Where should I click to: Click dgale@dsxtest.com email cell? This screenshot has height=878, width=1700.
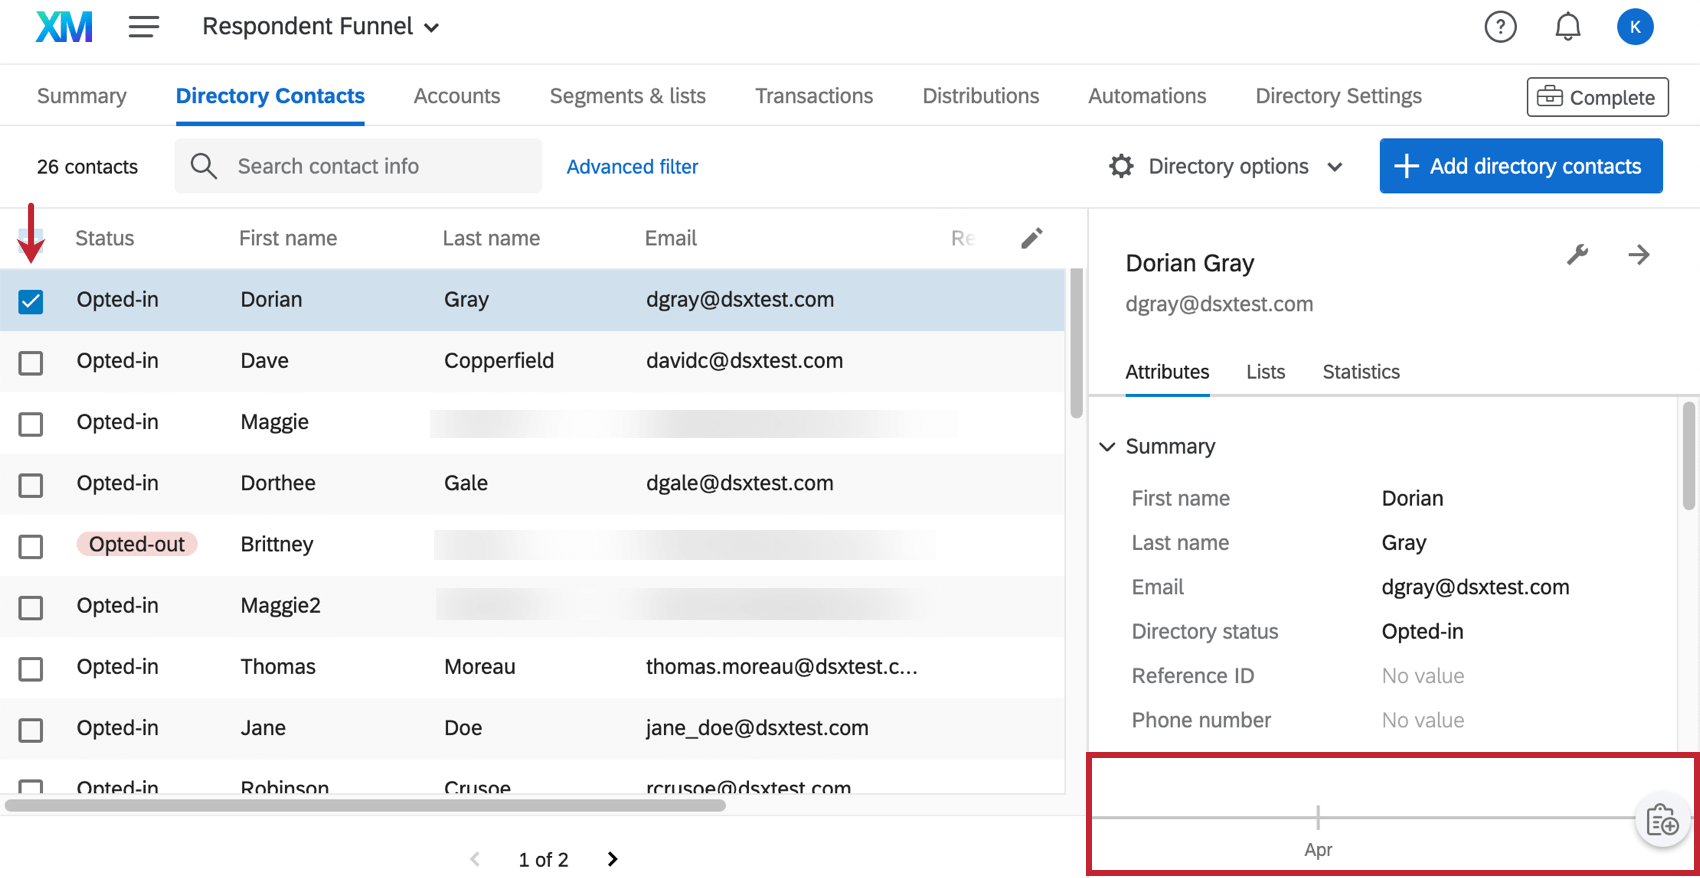[740, 483]
